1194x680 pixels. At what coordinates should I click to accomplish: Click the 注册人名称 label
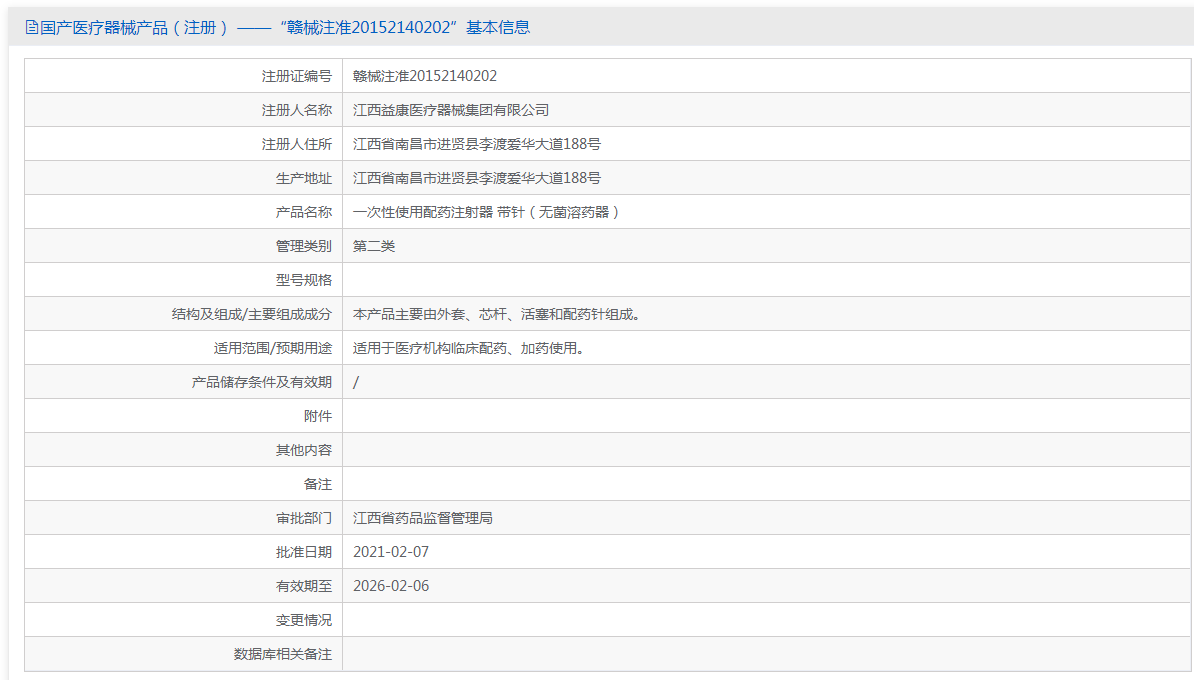coord(297,110)
